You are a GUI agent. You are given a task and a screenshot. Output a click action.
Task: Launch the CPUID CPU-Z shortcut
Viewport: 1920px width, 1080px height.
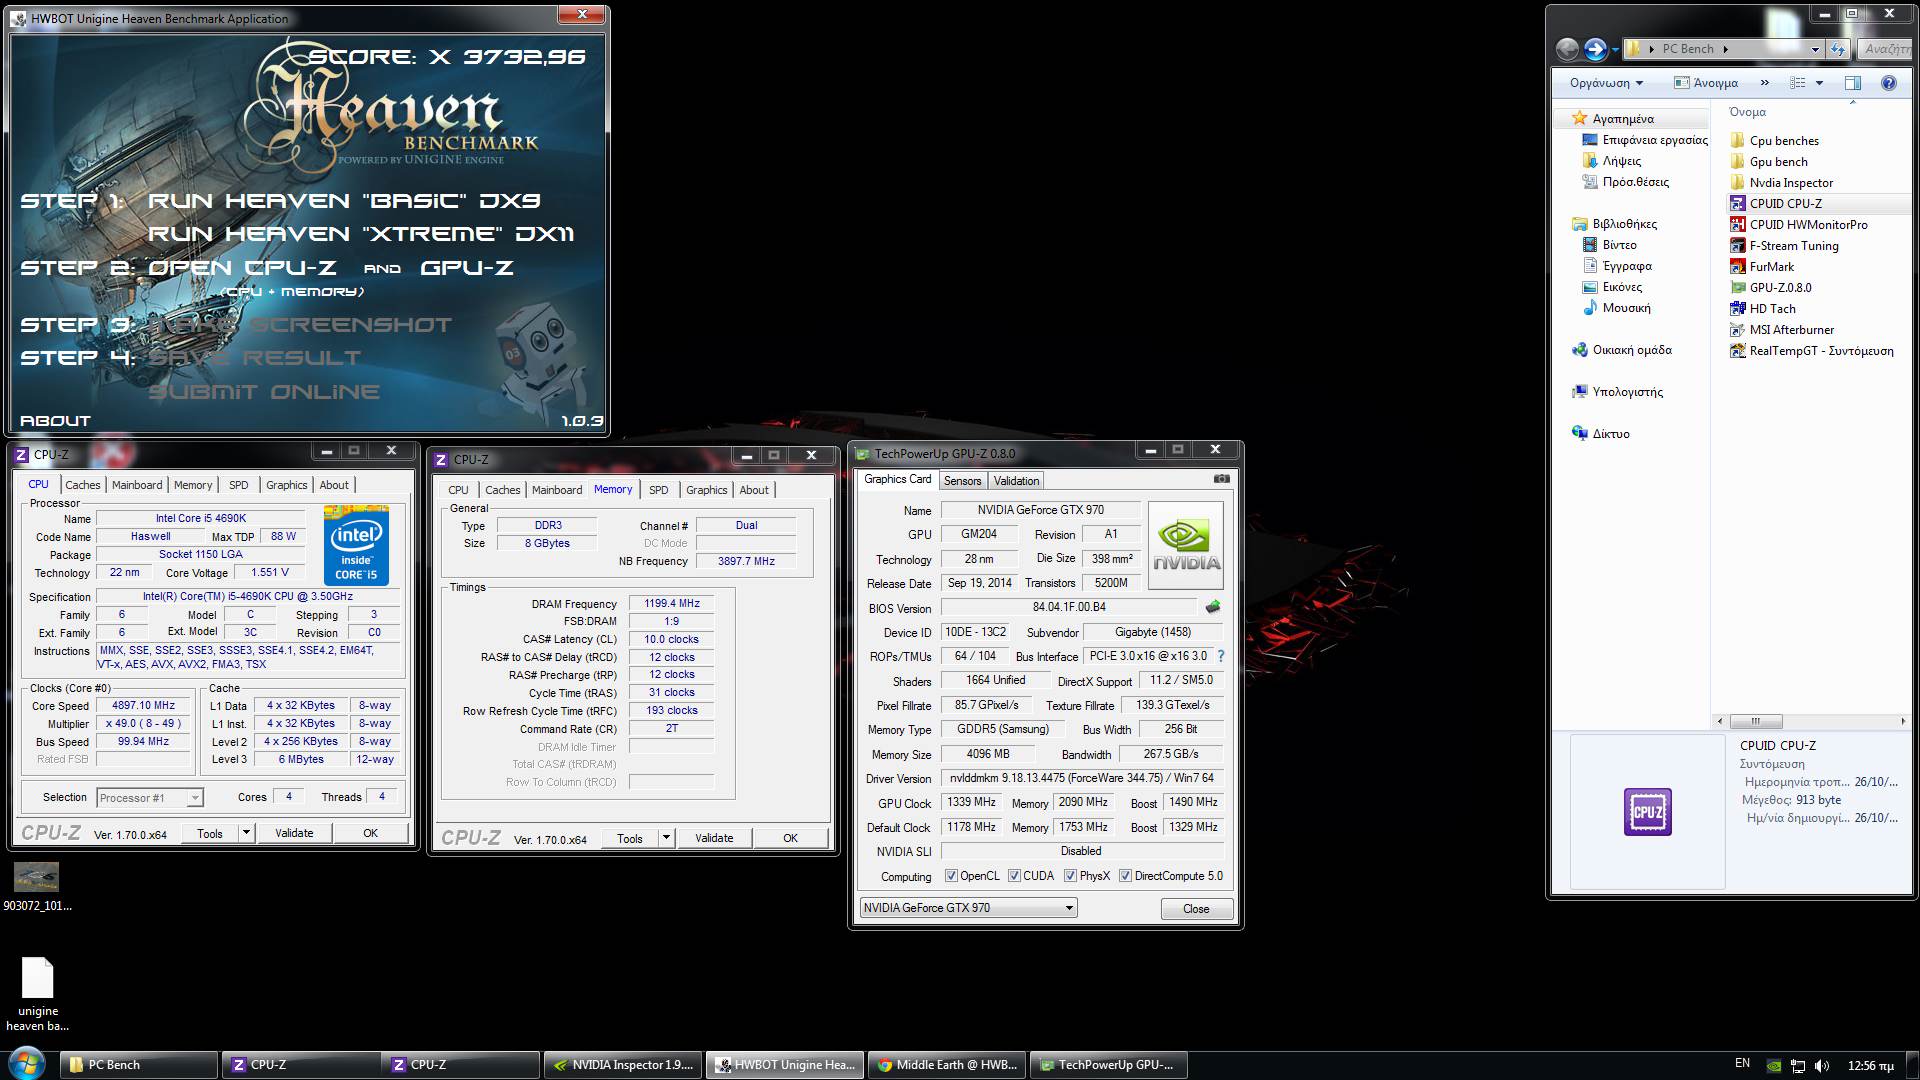(1785, 204)
